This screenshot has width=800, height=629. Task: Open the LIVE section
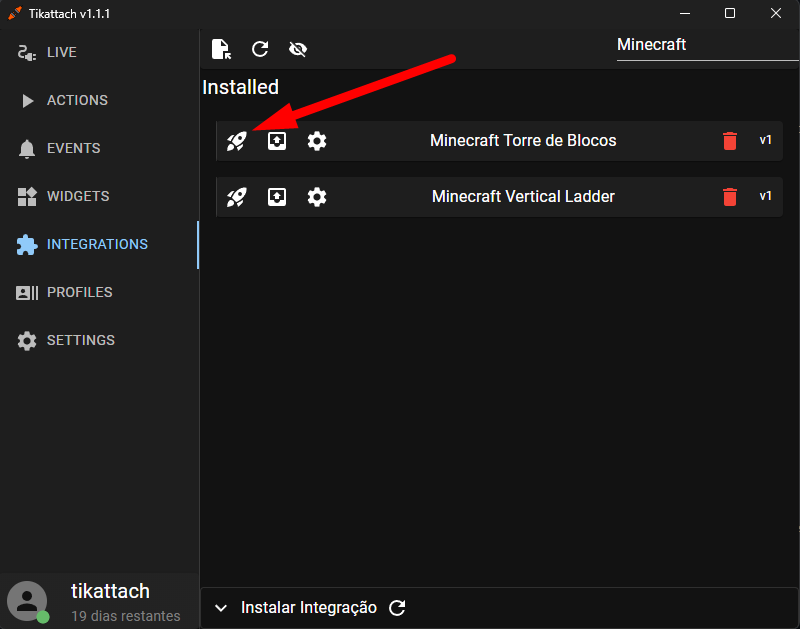[x=100, y=52]
